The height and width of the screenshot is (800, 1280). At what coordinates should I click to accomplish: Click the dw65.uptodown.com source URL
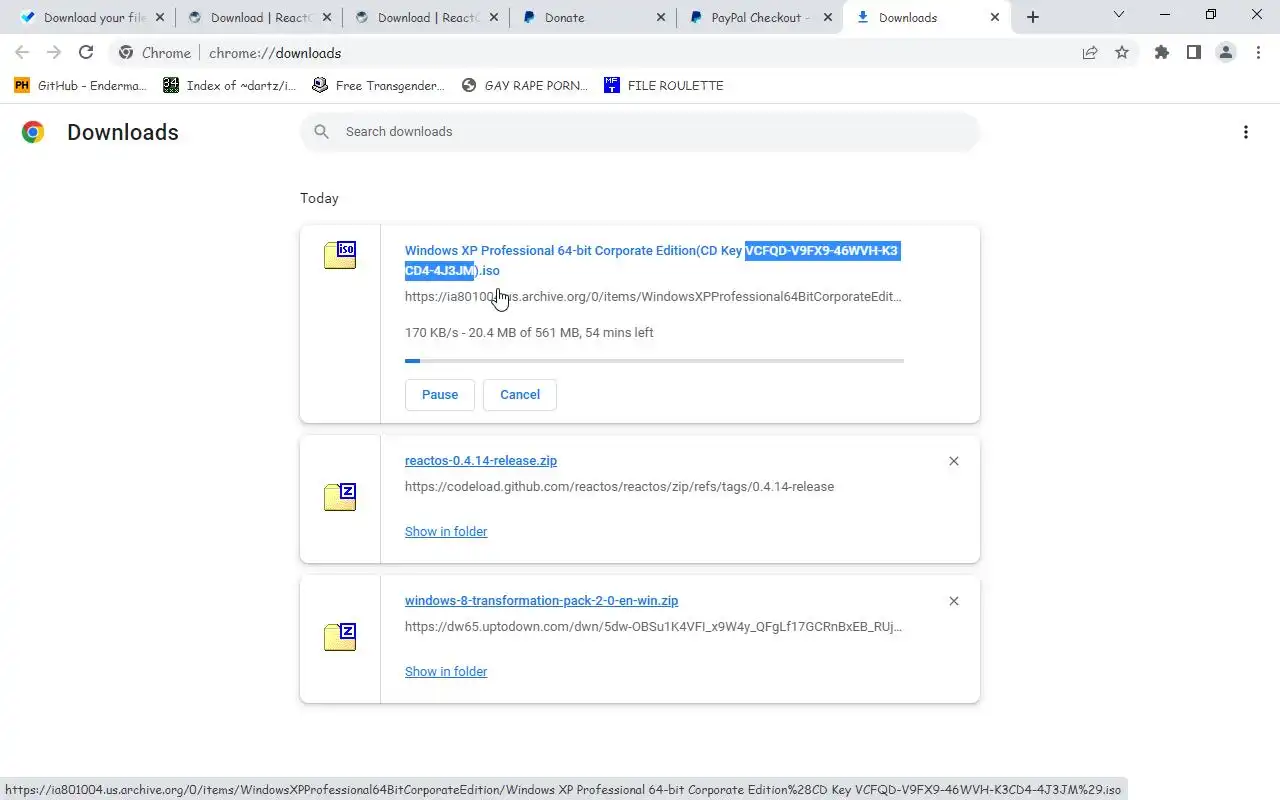[653, 627]
